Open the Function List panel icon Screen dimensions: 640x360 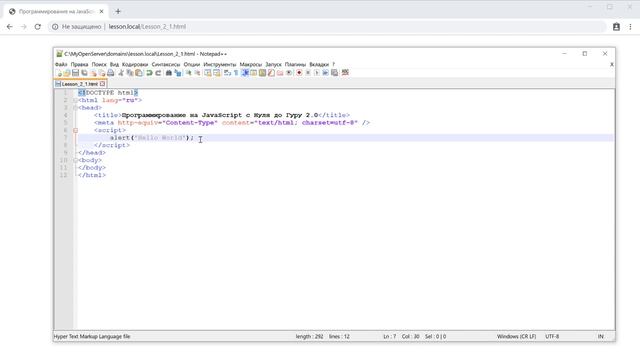tap(271, 73)
